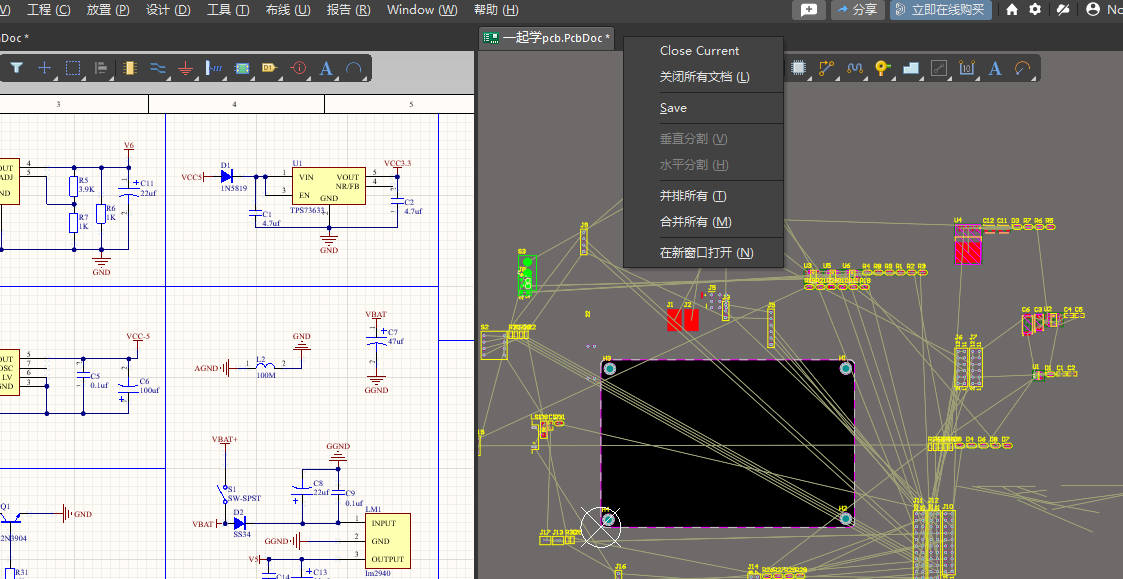
Task: Open the 工具 (T) menu
Action: tap(228, 9)
